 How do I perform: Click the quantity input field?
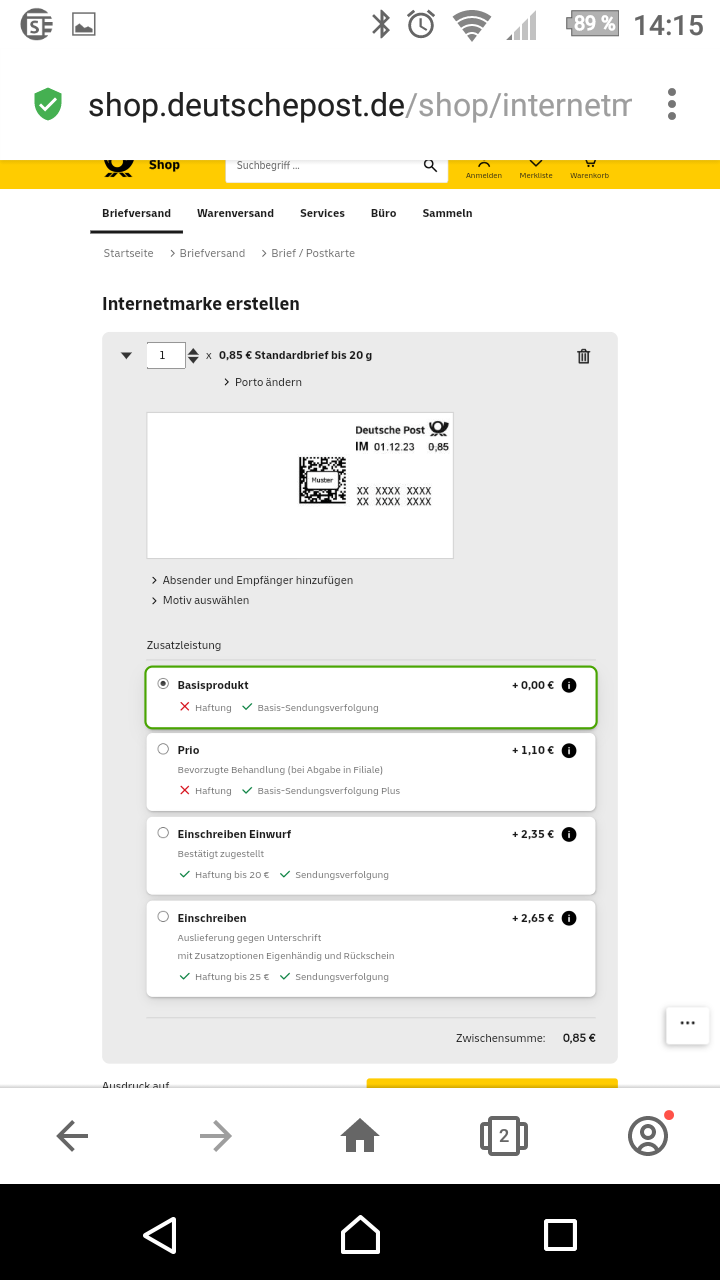point(166,355)
